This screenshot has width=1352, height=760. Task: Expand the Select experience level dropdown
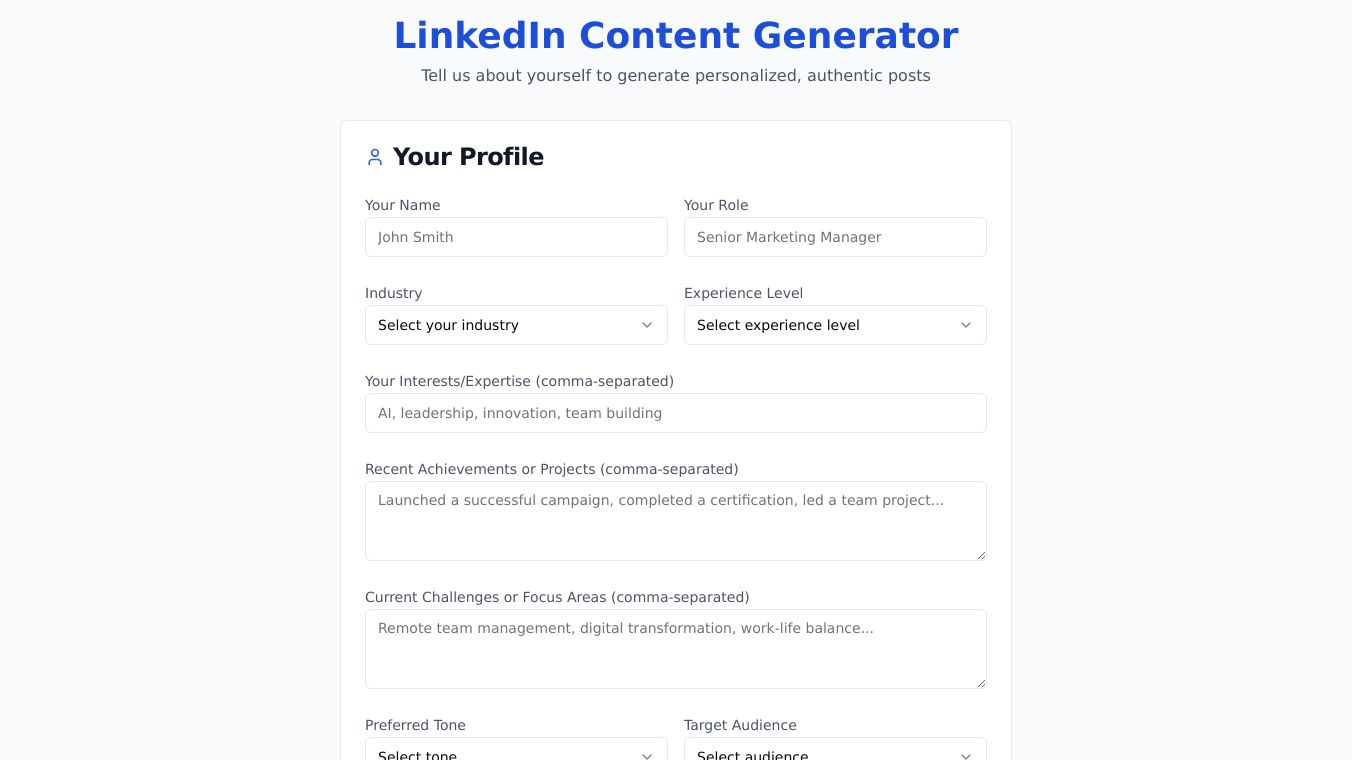pyautogui.click(x=834, y=325)
